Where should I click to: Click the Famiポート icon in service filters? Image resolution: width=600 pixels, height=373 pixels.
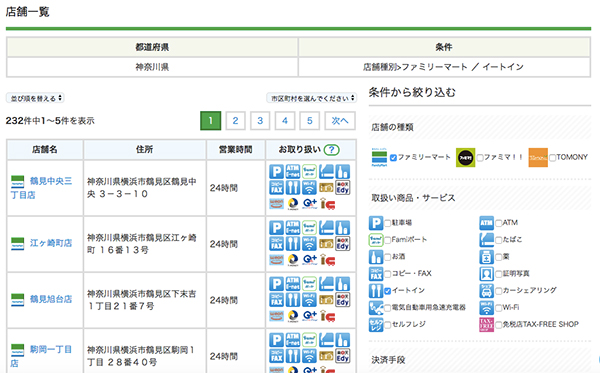(x=376, y=239)
